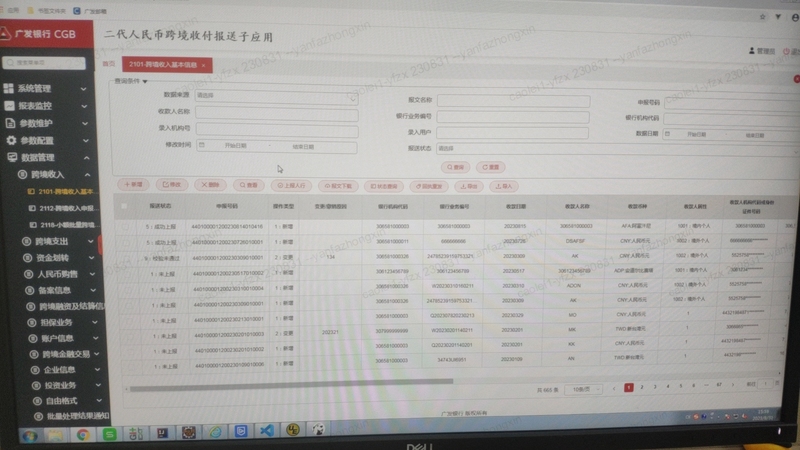
Task: Expand the 系统管理 menu chevron
Action: pyautogui.click(x=83, y=89)
